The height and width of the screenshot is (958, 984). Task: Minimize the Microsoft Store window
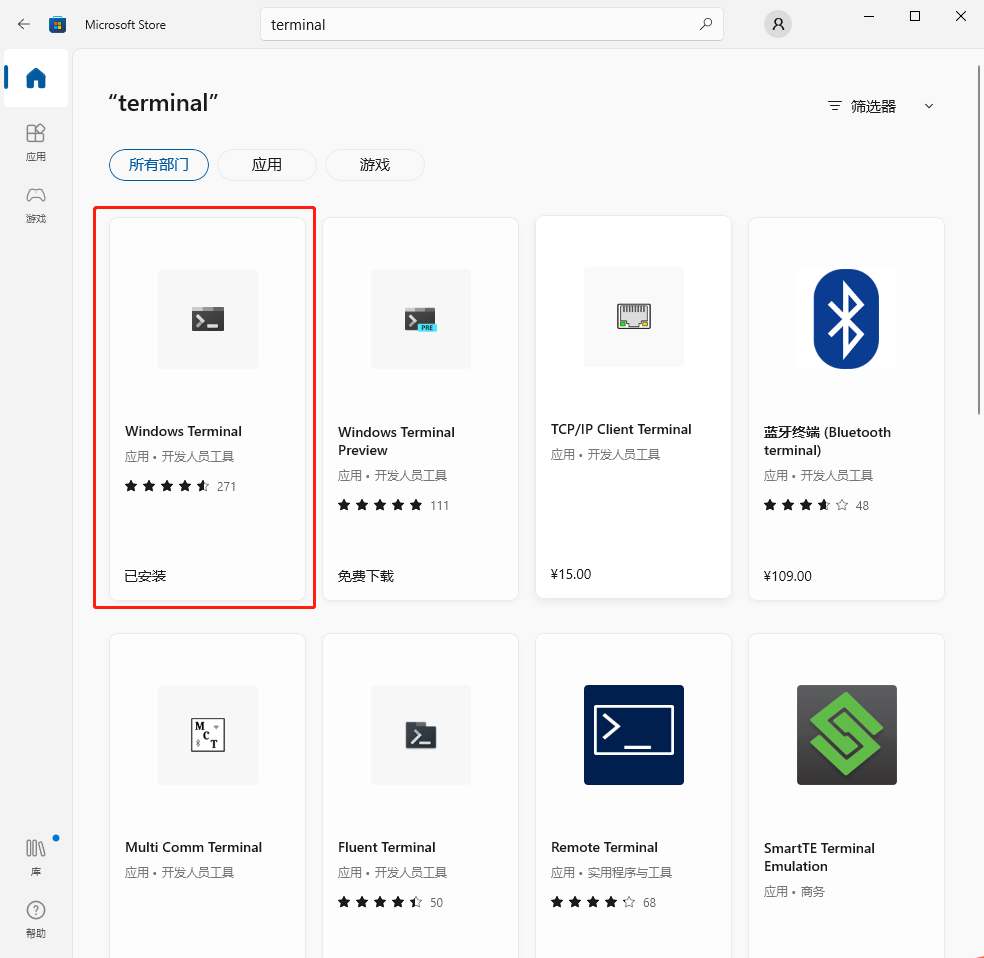[x=869, y=16]
